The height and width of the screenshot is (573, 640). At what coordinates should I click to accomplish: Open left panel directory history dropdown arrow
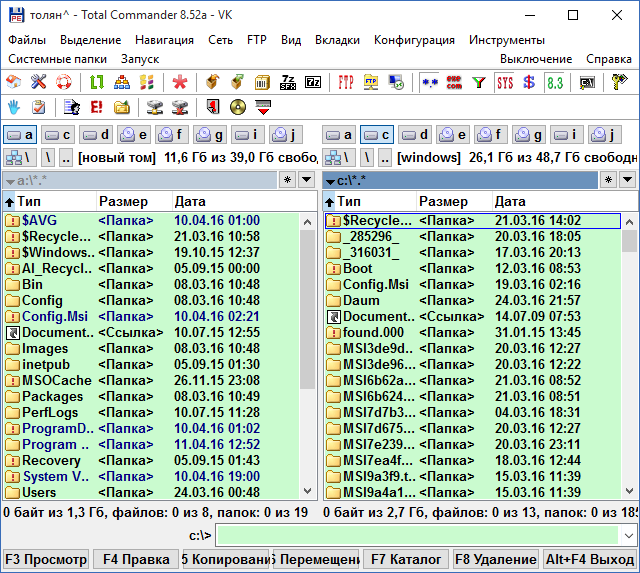[307, 180]
